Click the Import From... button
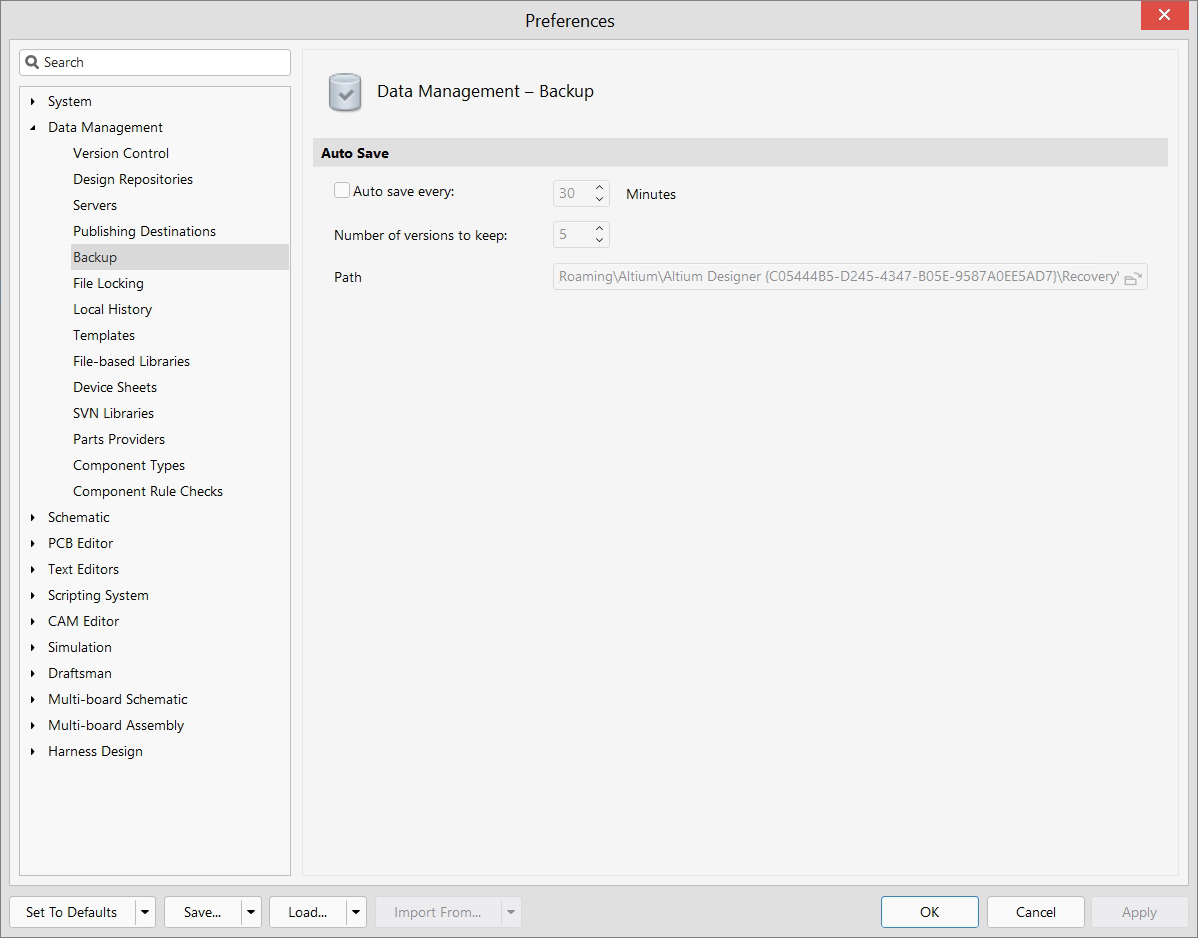 (438, 912)
